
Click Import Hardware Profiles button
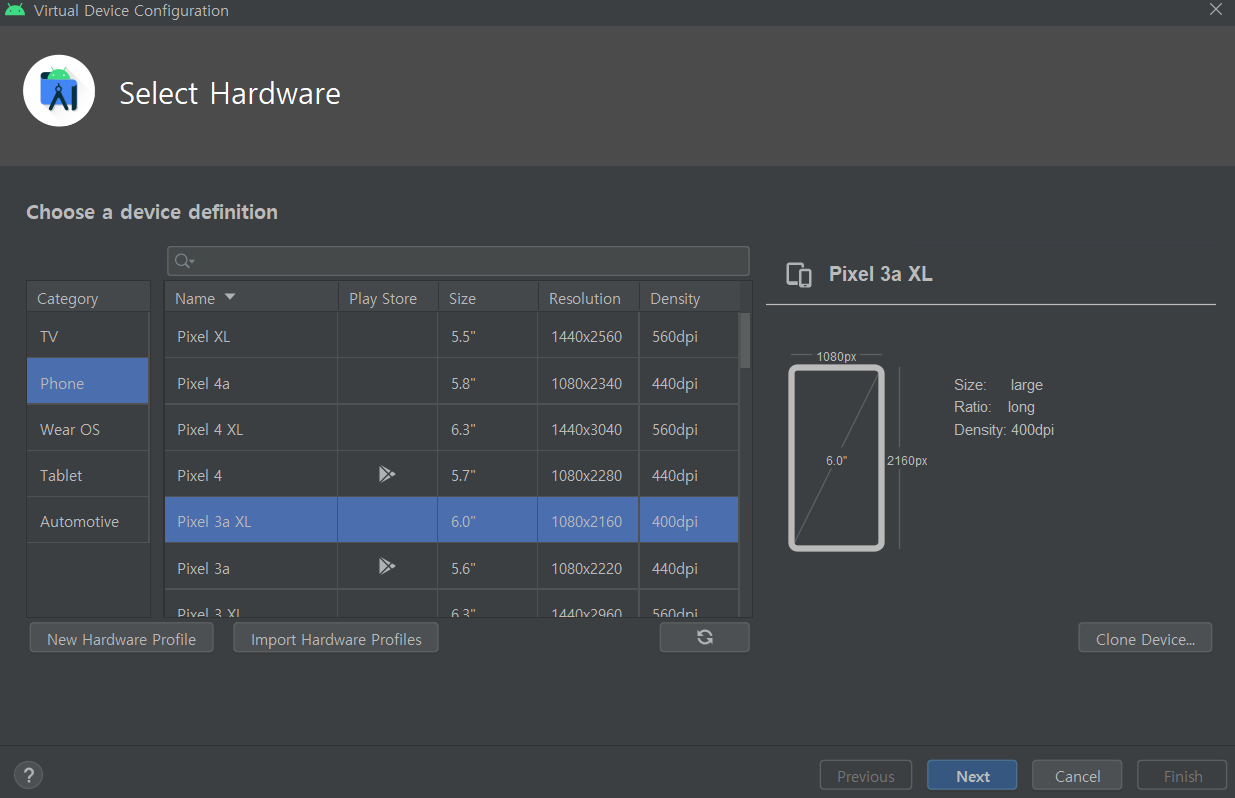pos(336,638)
